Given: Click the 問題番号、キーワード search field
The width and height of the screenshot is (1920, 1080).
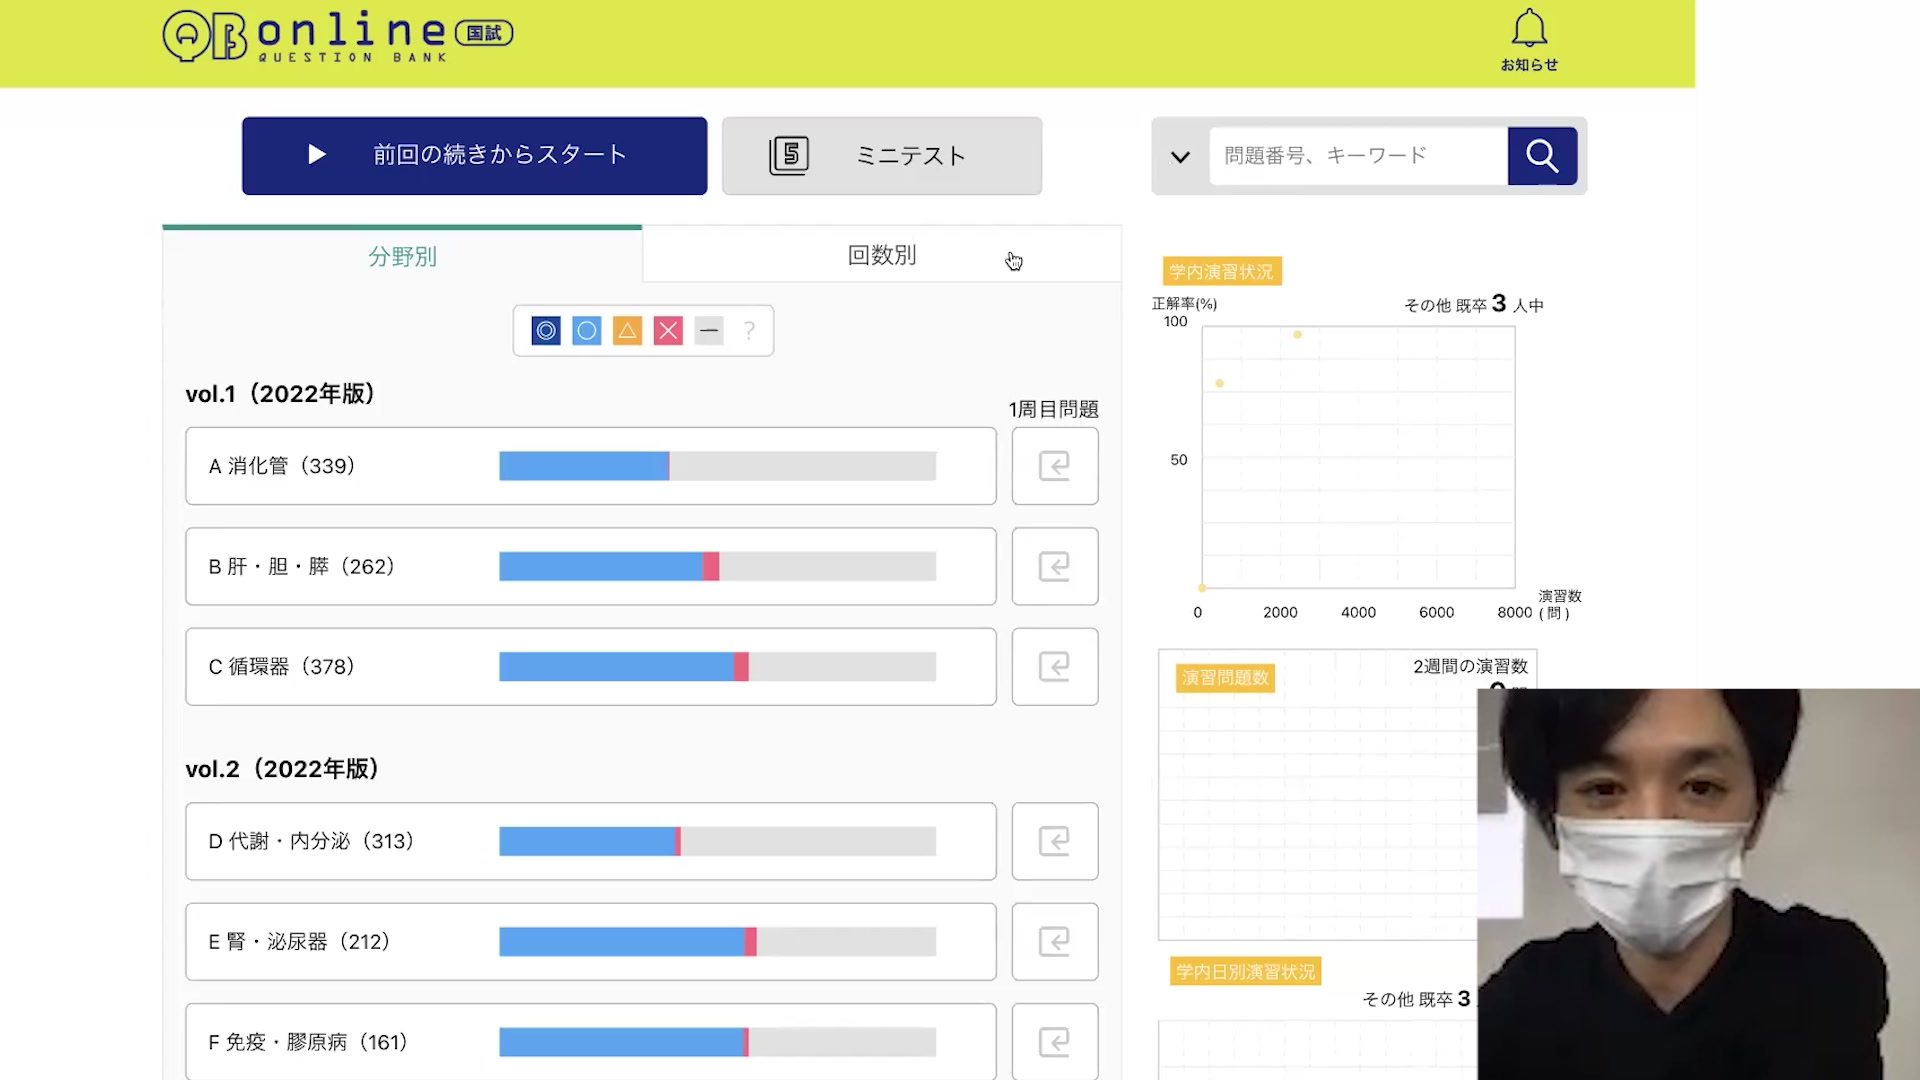Looking at the screenshot, I should pos(1357,156).
